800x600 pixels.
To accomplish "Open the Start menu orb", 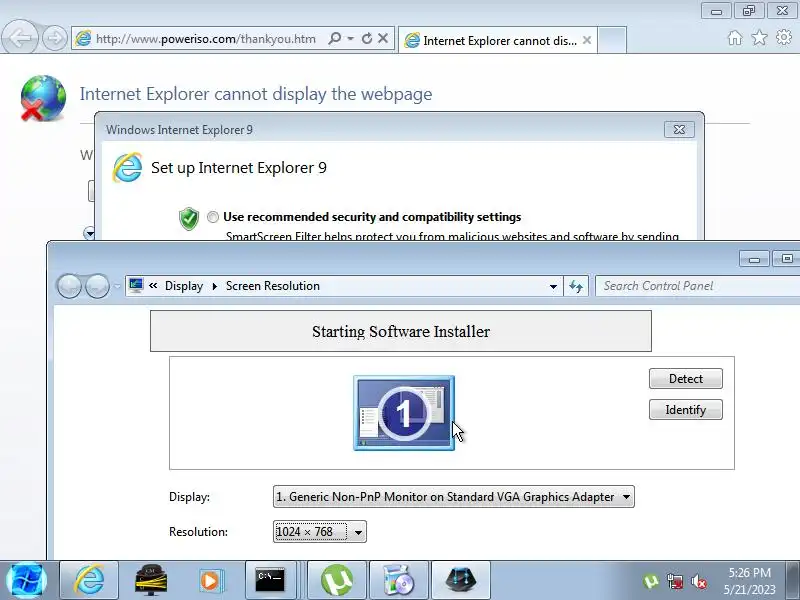I will point(27,581).
